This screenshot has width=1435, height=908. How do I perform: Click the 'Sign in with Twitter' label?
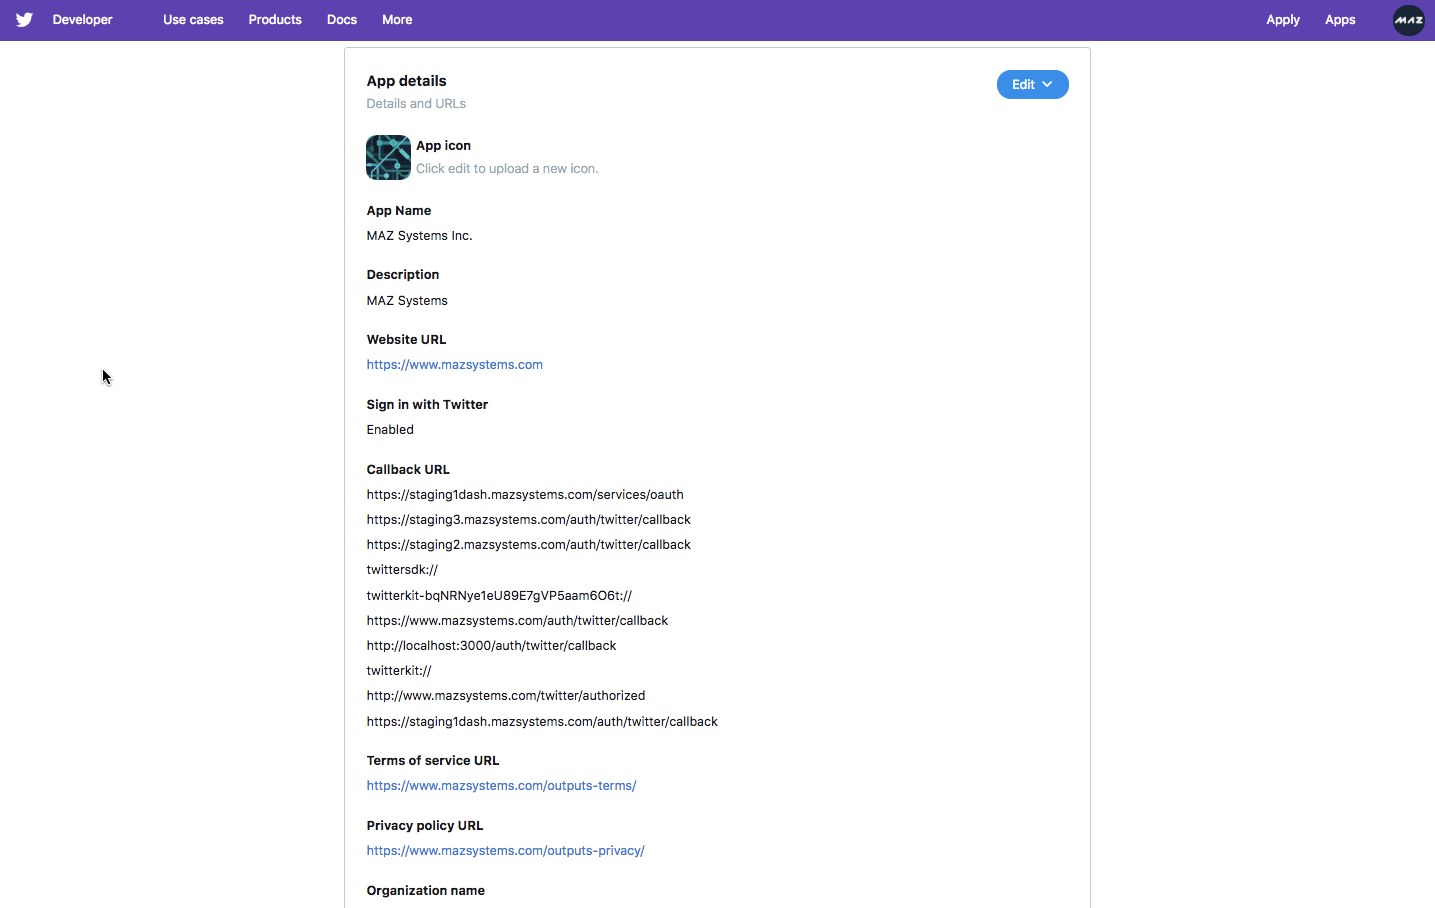pos(427,405)
